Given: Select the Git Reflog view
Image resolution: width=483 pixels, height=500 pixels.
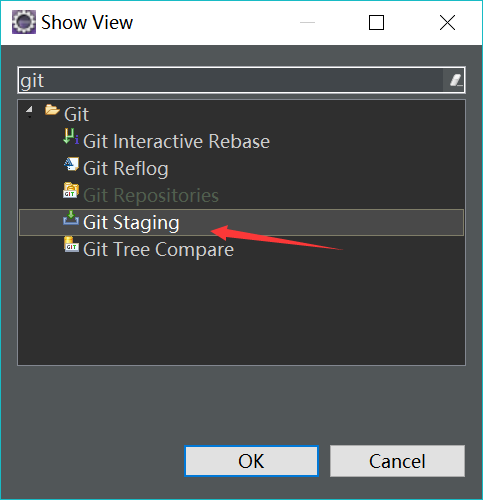Looking at the screenshot, I should [126, 169].
